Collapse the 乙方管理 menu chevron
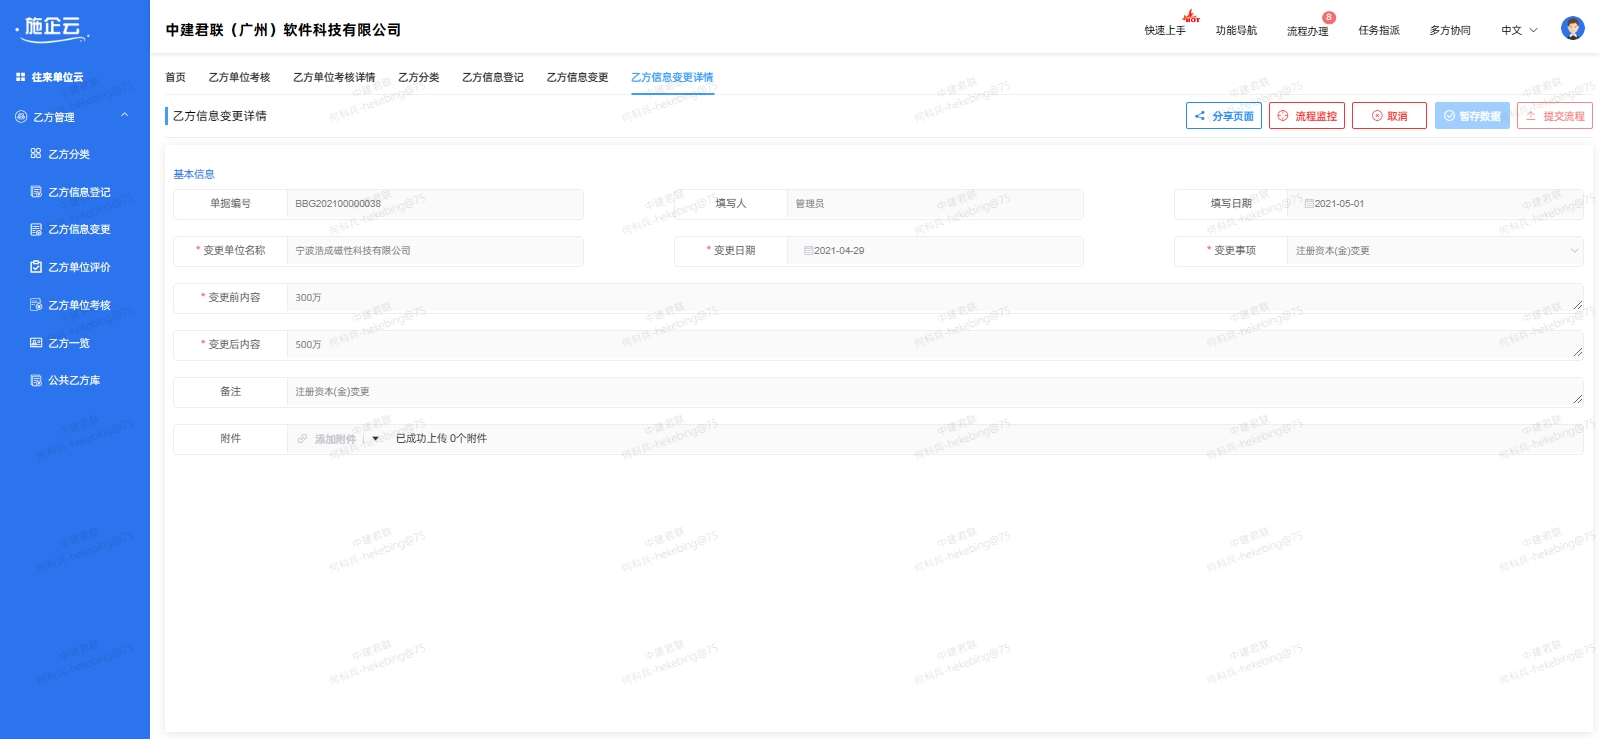The image size is (1600, 739). click(x=125, y=116)
